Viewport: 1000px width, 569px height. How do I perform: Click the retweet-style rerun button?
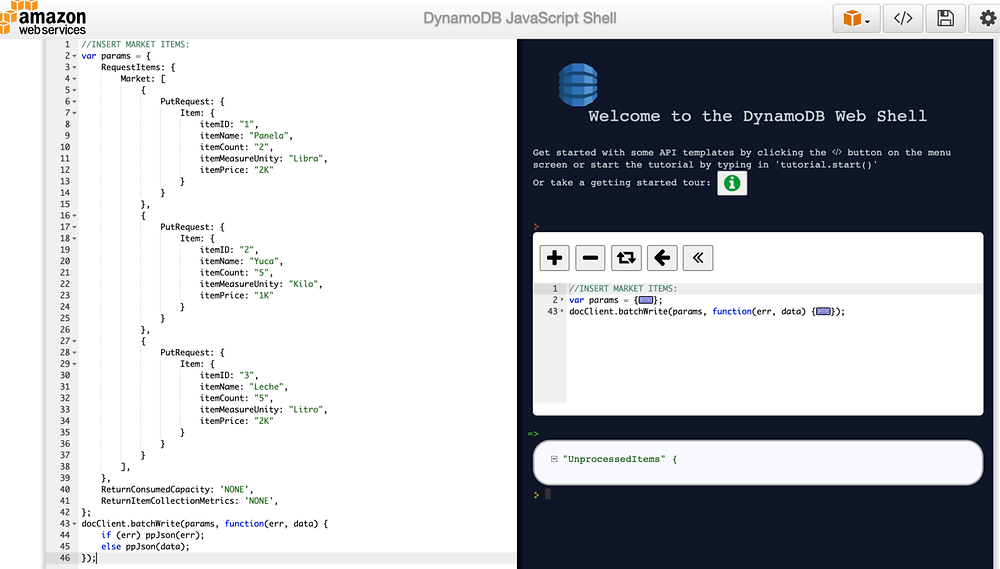click(x=626, y=258)
